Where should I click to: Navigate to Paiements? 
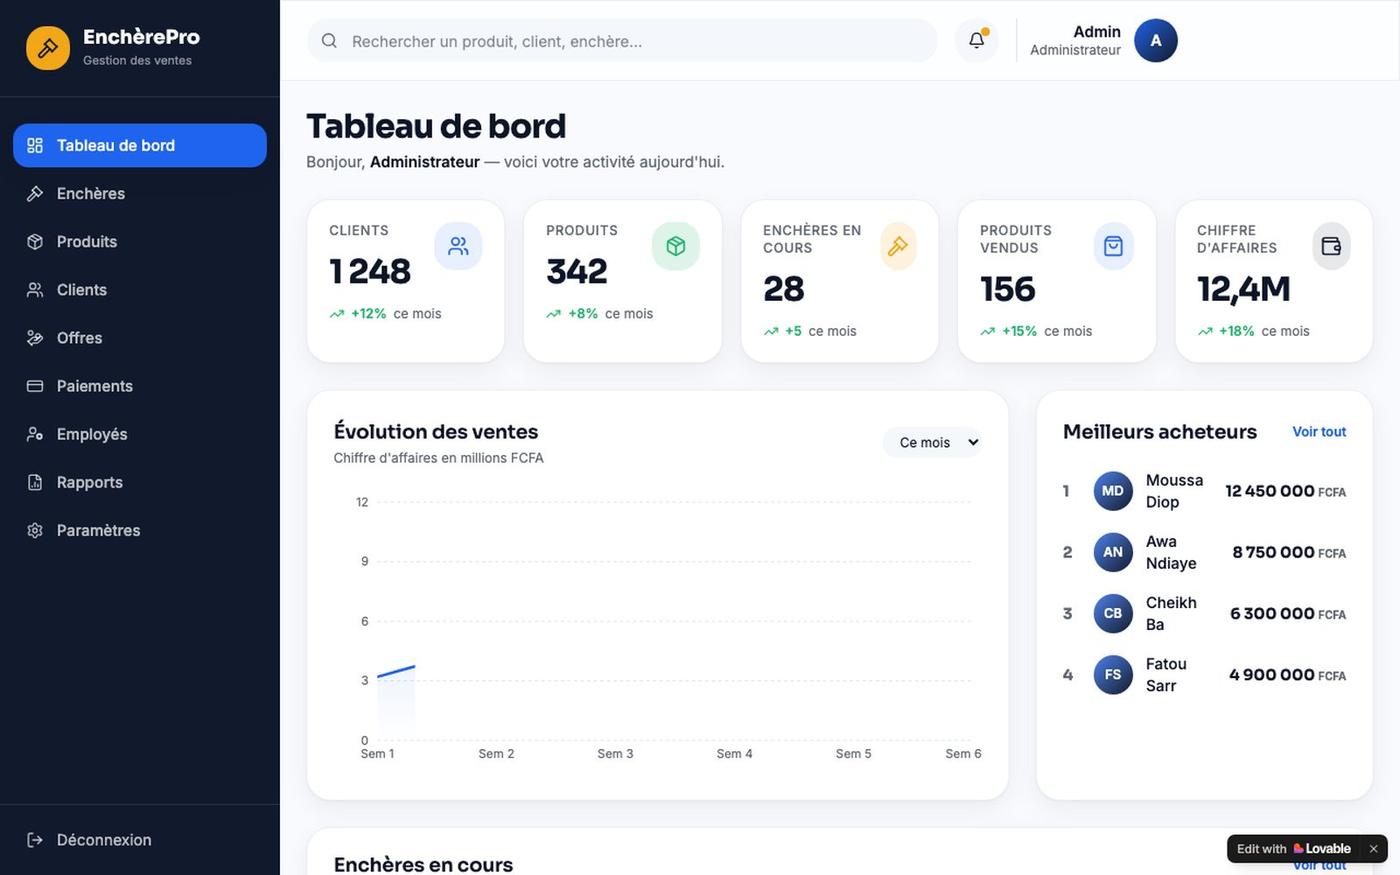pyautogui.click(x=140, y=386)
